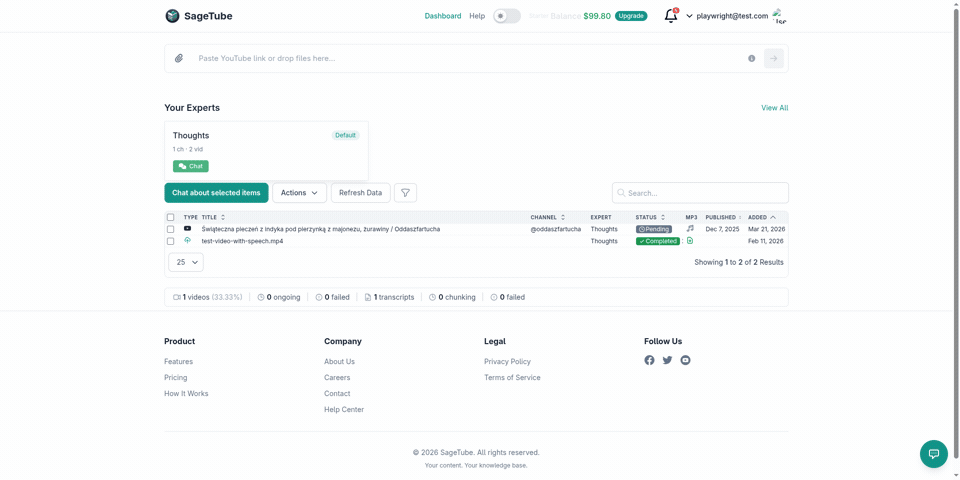This screenshot has height=480, width=960.
Task: Click the document icon beside 1 transcripts
Action: pyautogui.click(x=367, y=297)
